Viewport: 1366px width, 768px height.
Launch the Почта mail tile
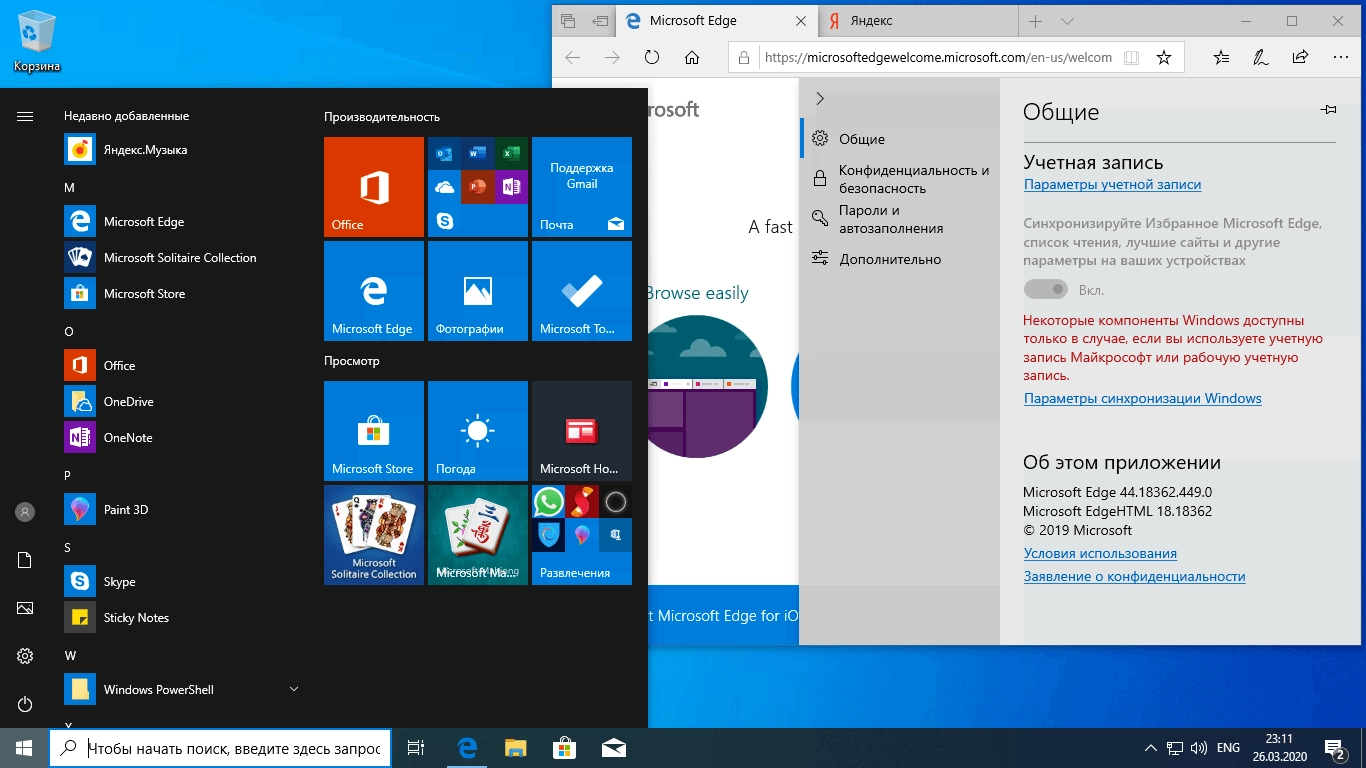coord(582,187)
